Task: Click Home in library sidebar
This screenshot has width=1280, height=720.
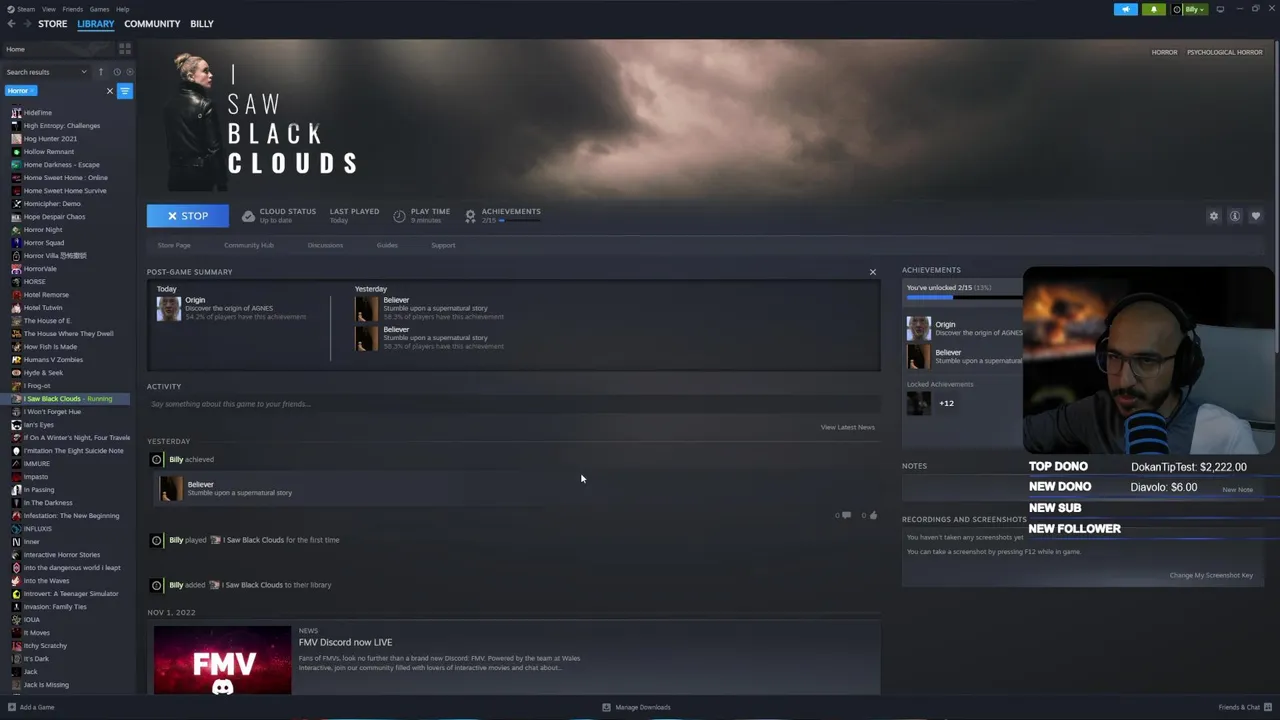Action: [x=16, y=49]
